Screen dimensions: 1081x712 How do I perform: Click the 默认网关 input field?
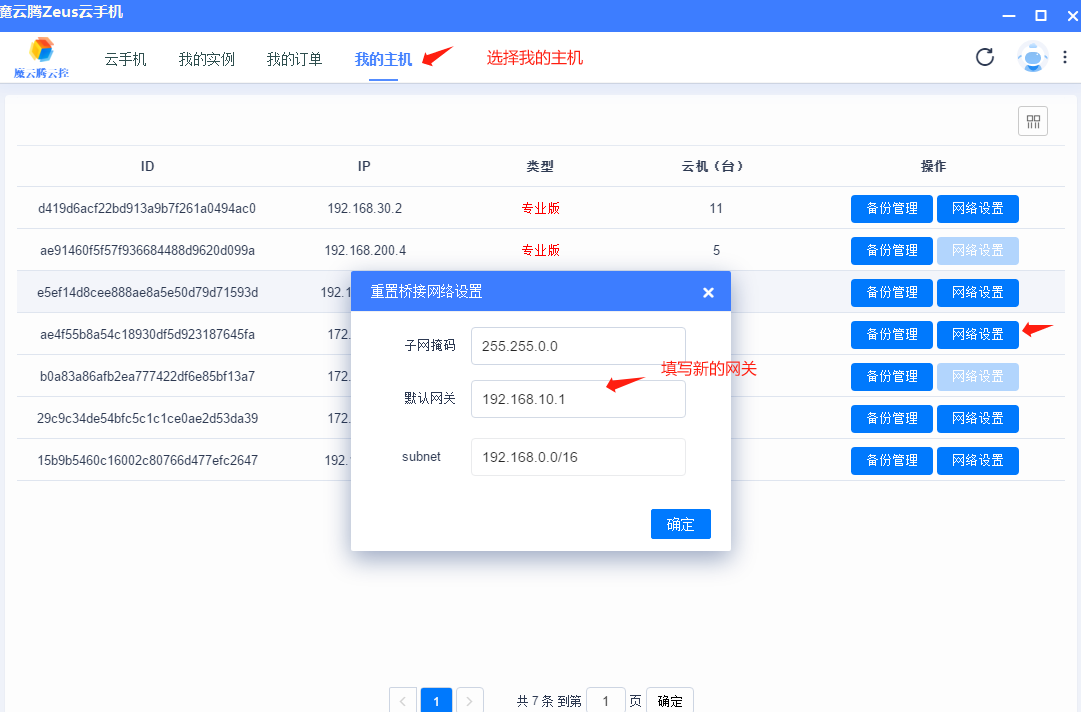pos(577,399)
